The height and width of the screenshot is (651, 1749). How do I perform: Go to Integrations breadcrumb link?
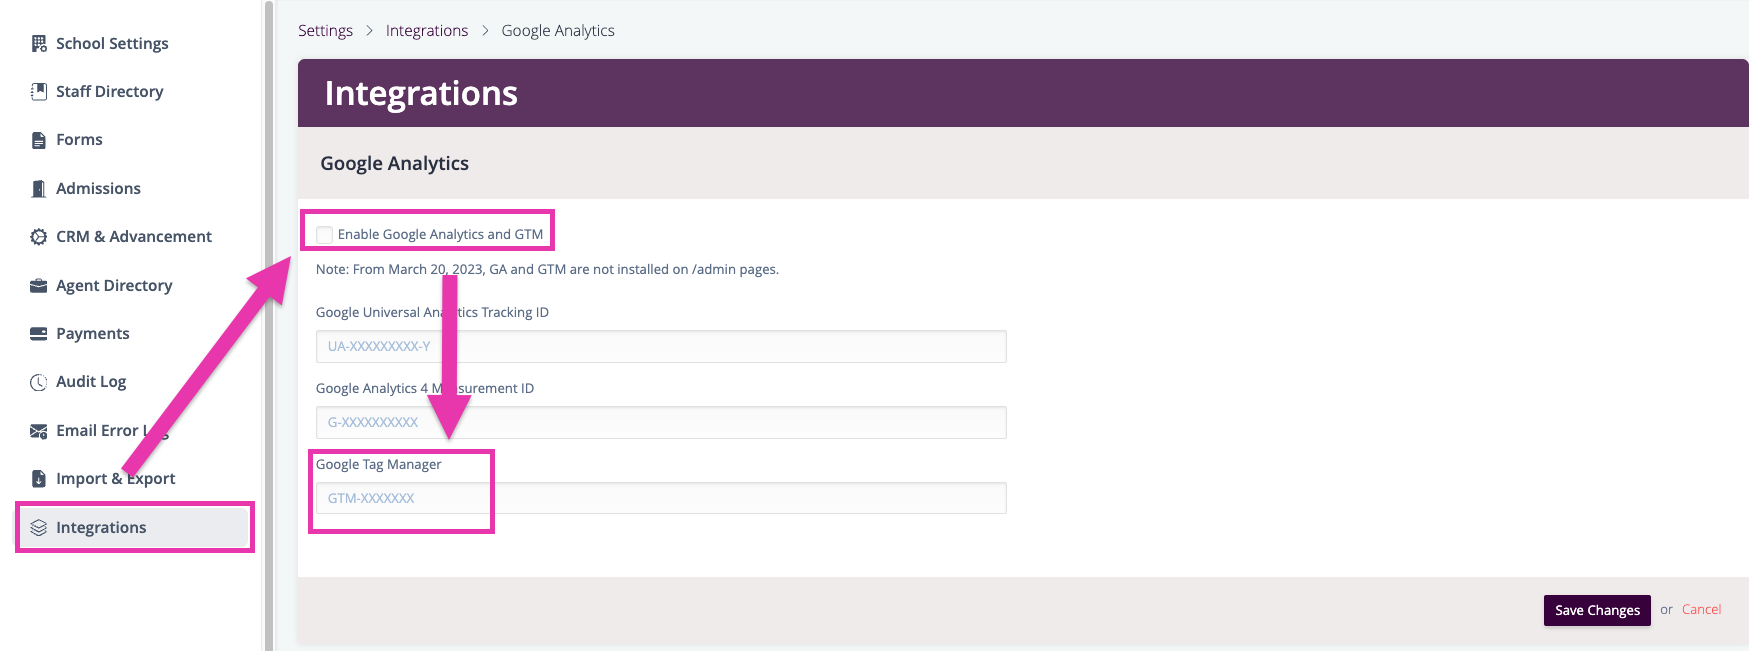click(x=427, y=30)
